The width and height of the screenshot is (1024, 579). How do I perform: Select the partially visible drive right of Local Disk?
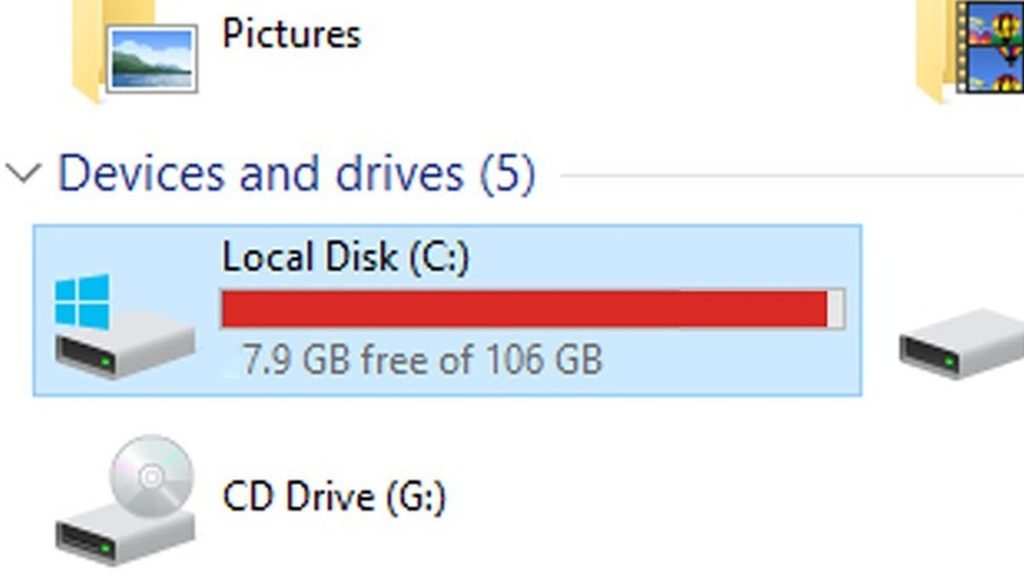coord(961,343)
